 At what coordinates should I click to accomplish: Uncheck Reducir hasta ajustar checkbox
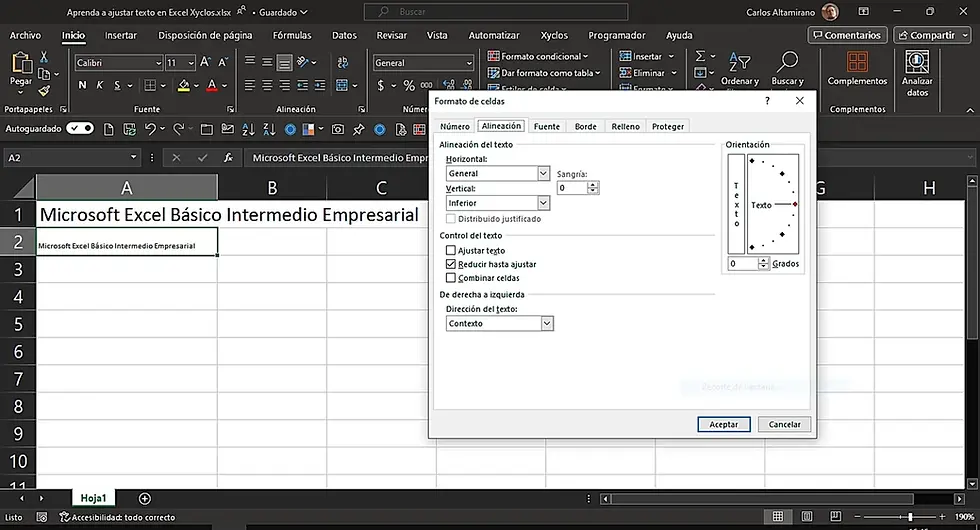click(x=451, y=264)
